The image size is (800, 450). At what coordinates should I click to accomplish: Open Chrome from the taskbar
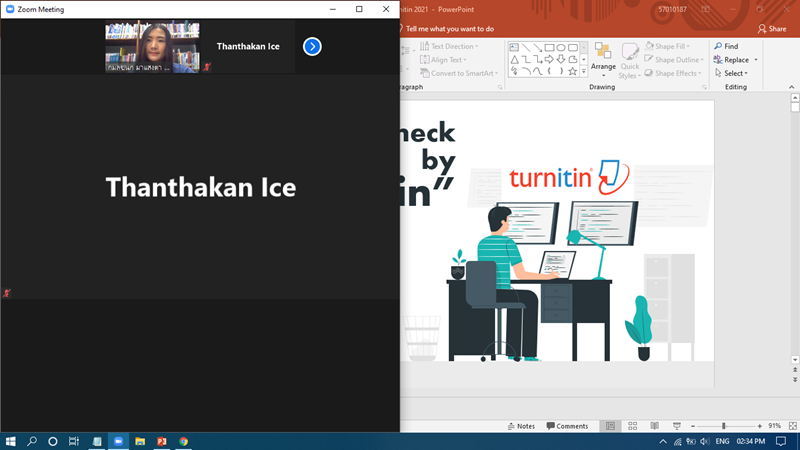pos(183,441)
